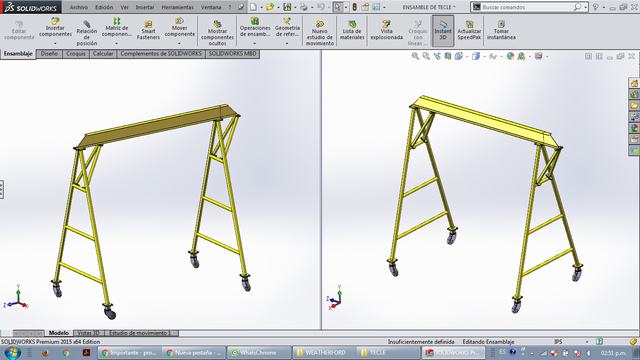The image size is (640, 360).
Task: Click Mostrar componentes ocultos
Action: [x=217, y=32]
